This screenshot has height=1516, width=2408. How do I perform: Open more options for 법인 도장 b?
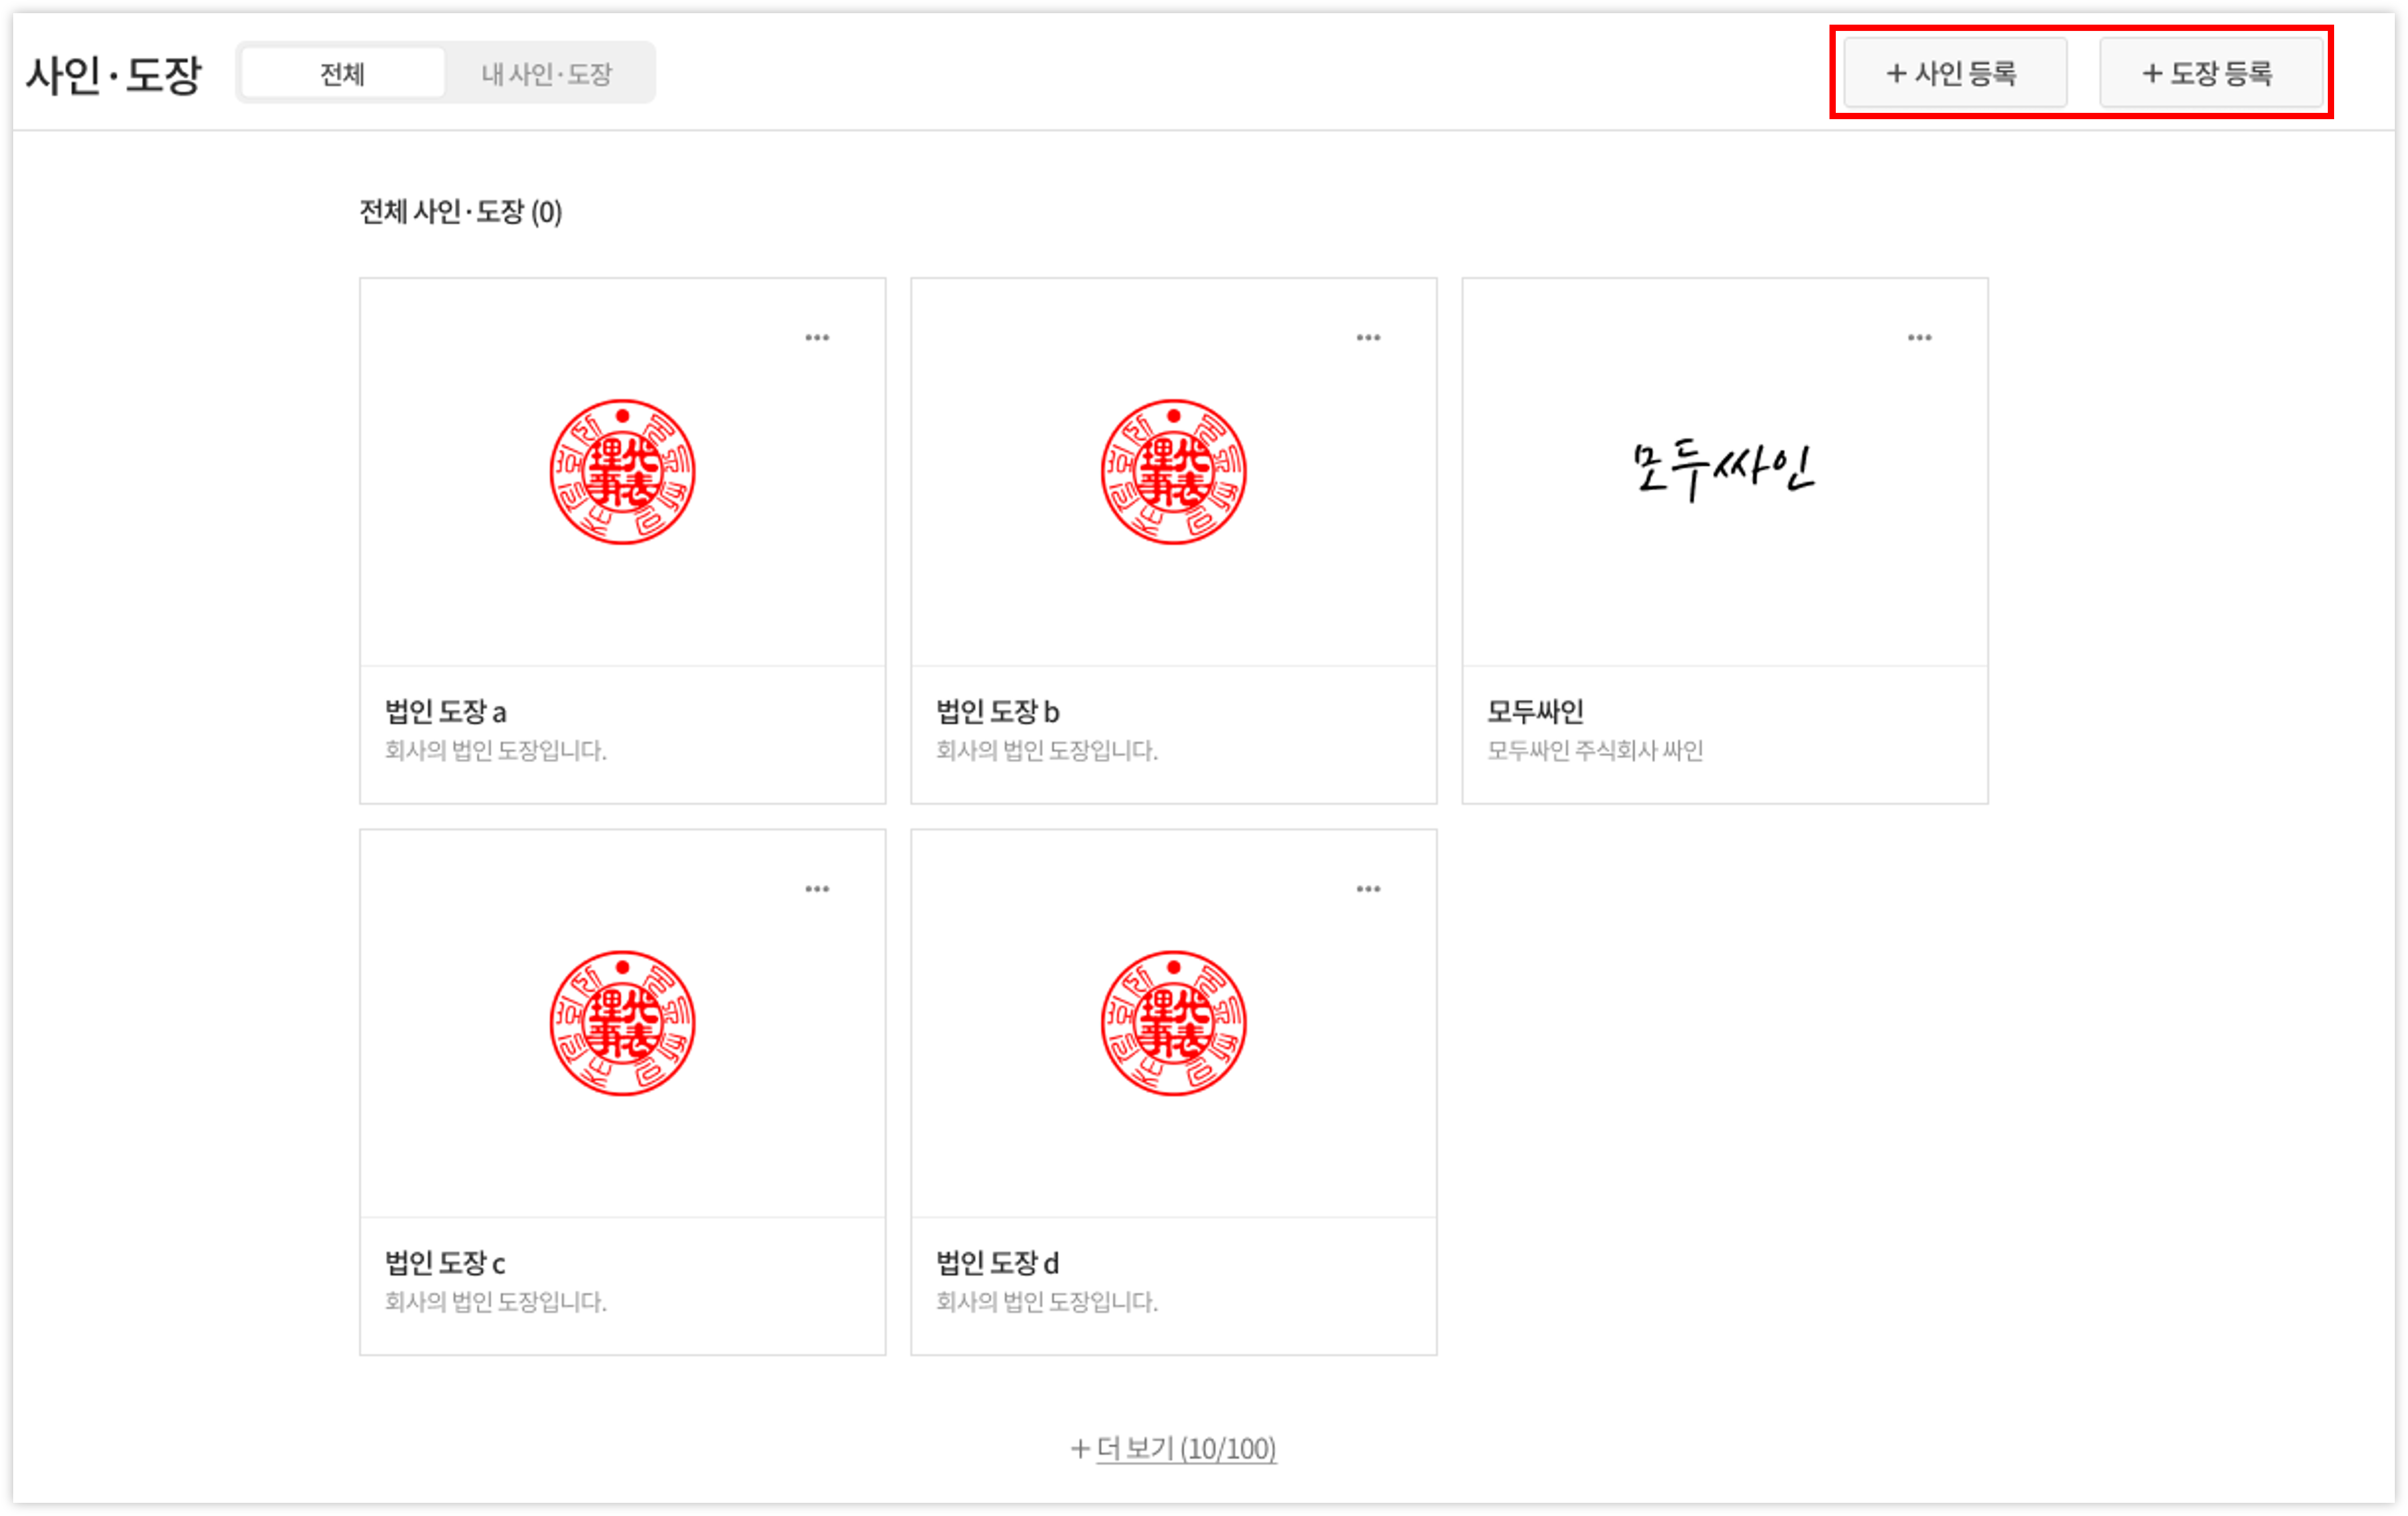[x=1368, y=338]
